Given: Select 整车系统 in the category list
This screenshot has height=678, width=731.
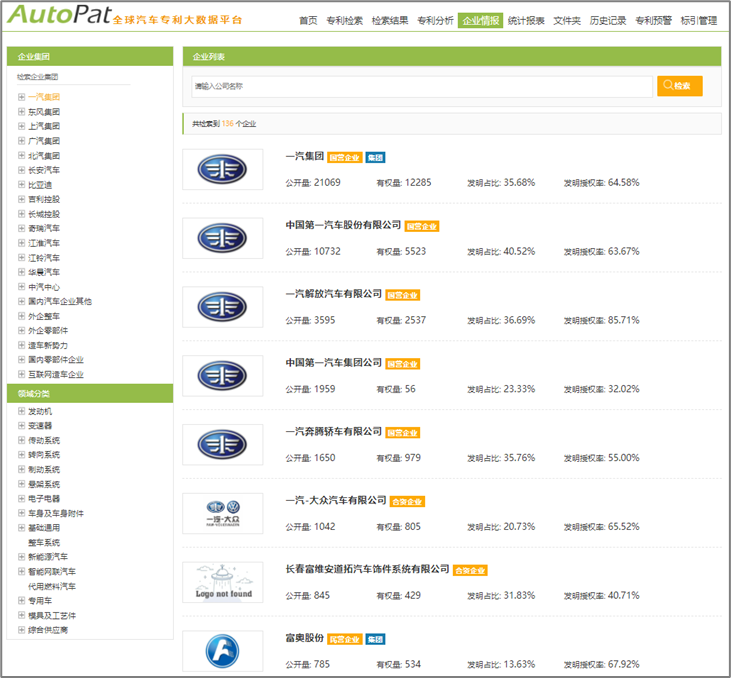Looking at the screenshot, I should click(x=44, y=543).
